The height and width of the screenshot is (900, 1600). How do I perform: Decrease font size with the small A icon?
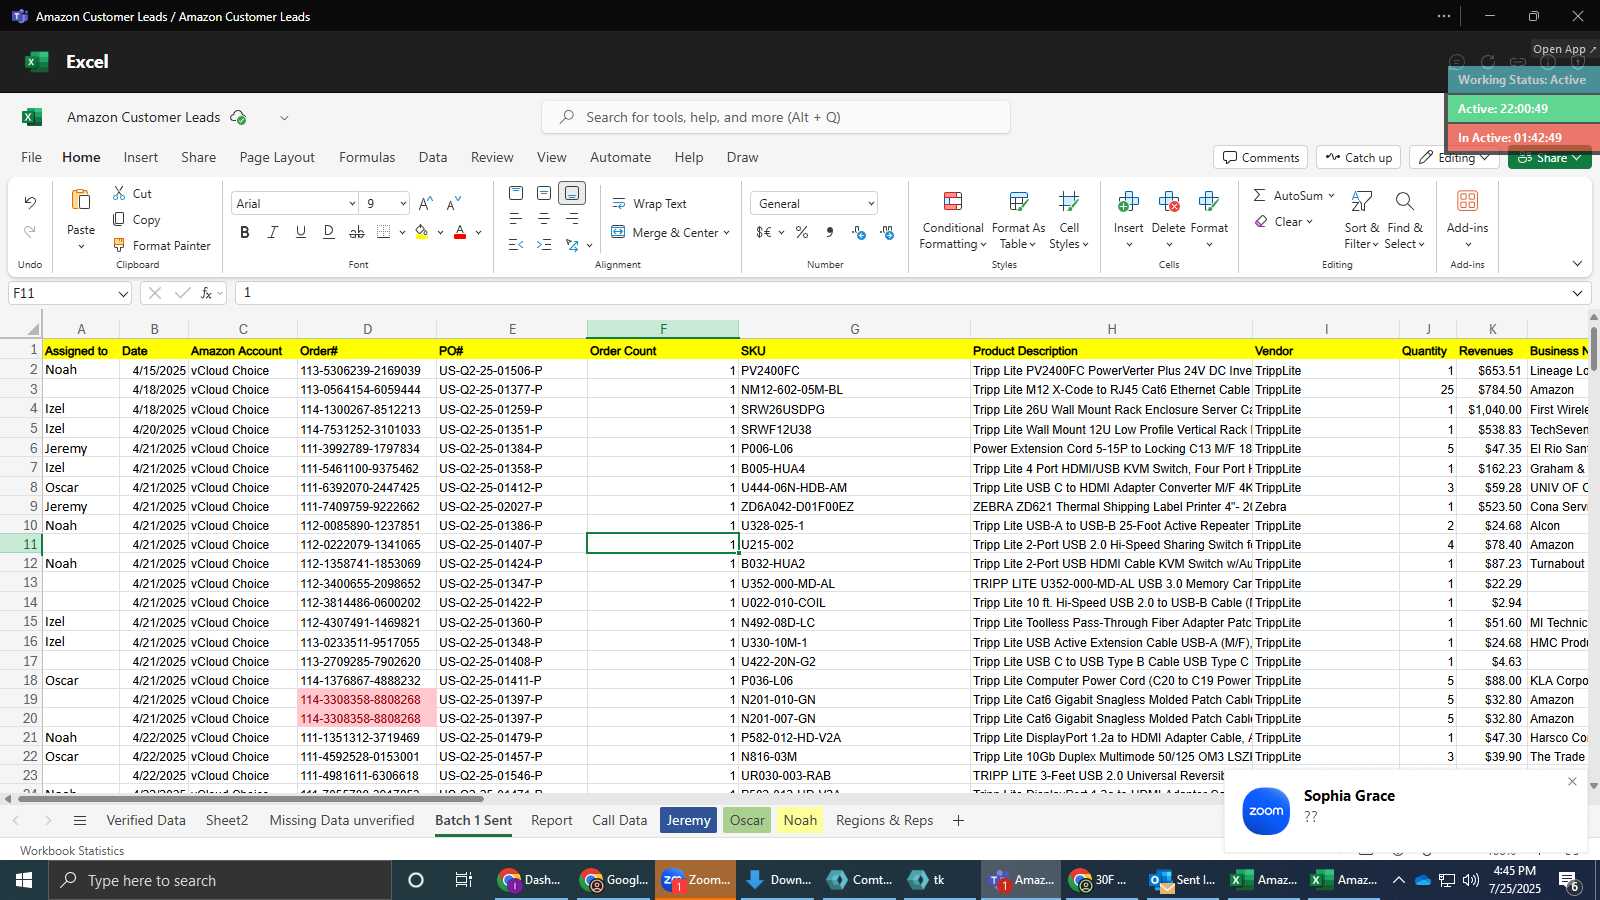tap(454, 203)
